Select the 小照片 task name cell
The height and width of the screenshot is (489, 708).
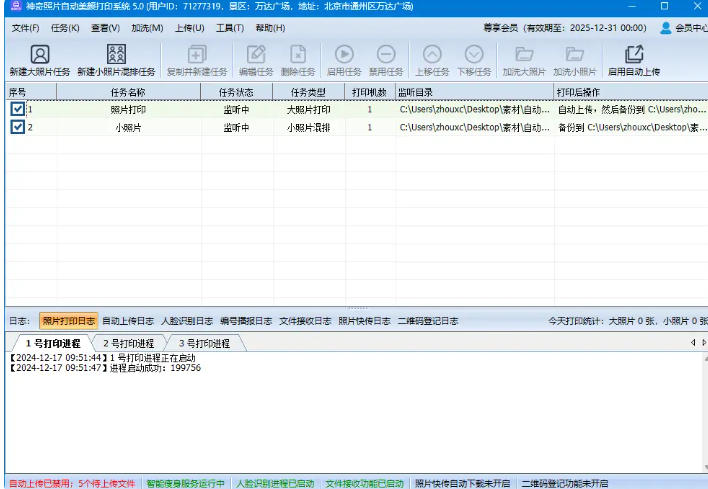[x=128, y=128]
